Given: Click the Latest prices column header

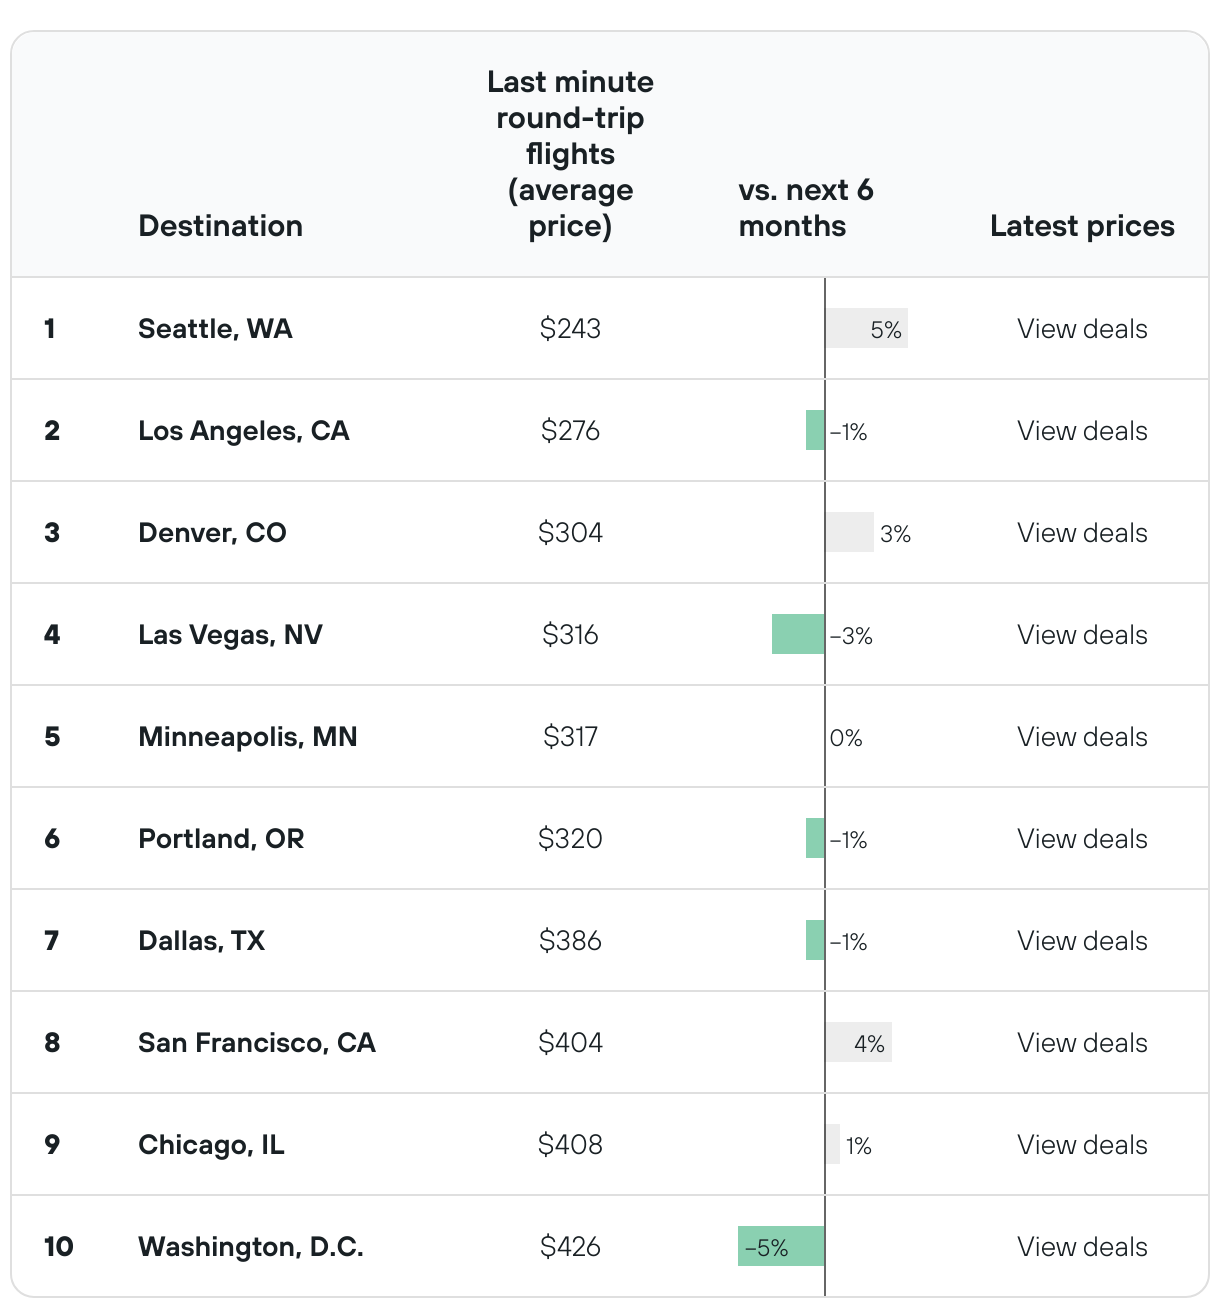Looking at the screenshot, I should click(x=1082, y=226).
